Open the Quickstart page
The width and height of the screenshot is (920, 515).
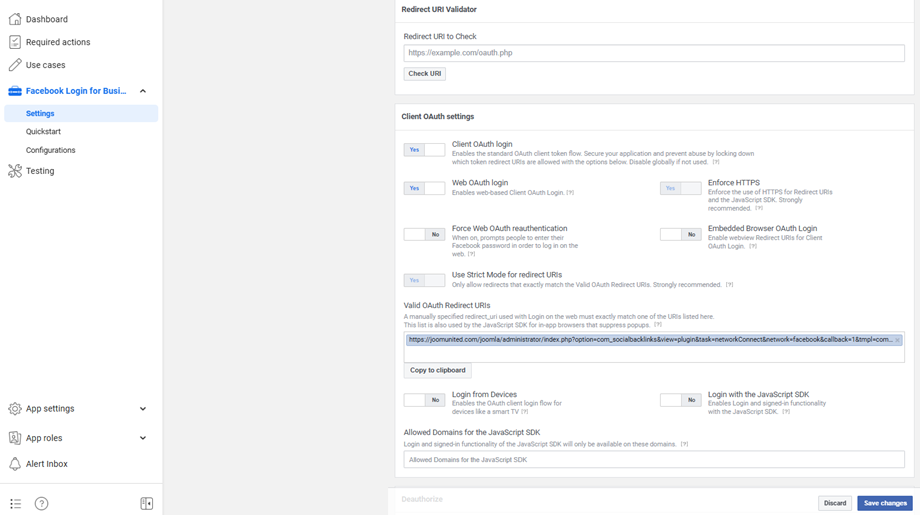(x=43, y=132)
